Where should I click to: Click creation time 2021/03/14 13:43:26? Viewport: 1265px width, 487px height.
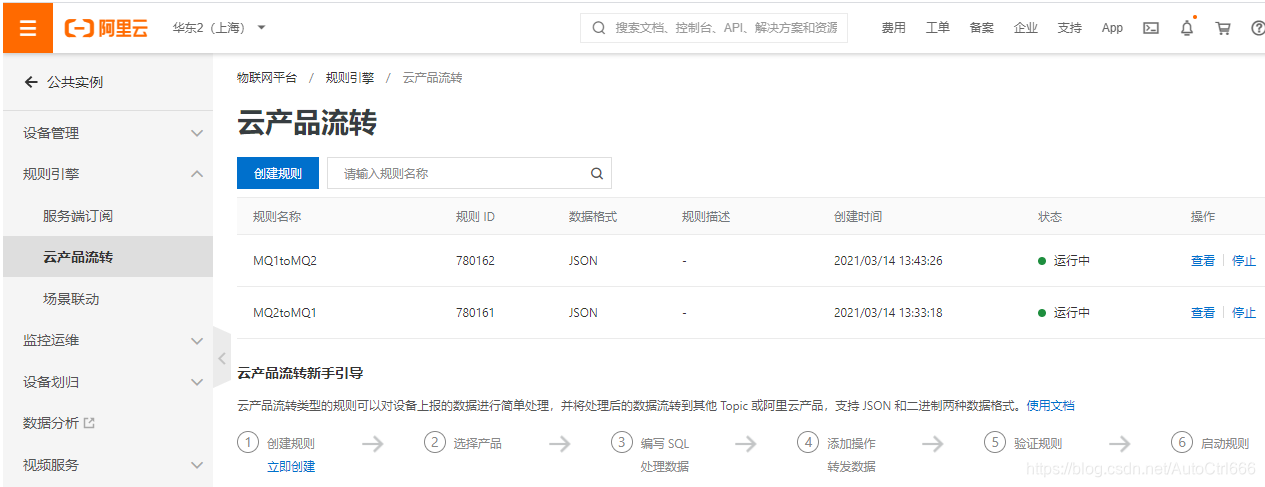click(888, 261)
